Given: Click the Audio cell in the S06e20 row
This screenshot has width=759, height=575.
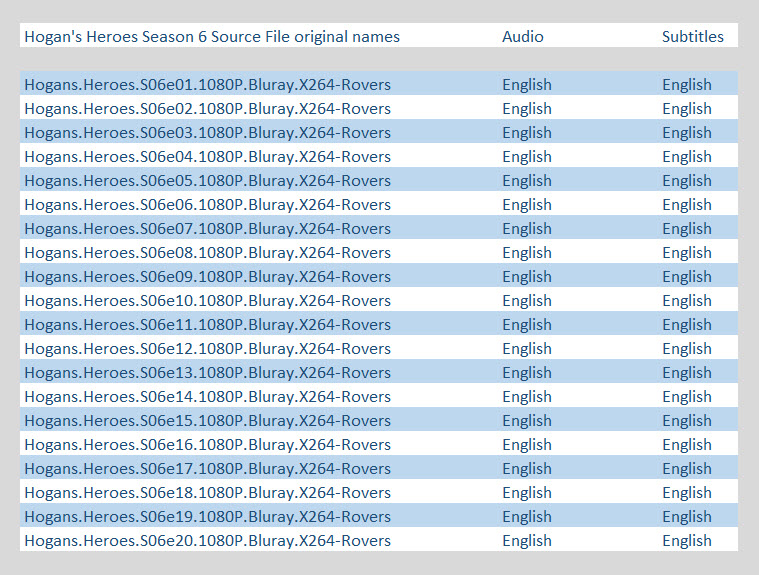Looking at the screenshot, I should point(527,541).
